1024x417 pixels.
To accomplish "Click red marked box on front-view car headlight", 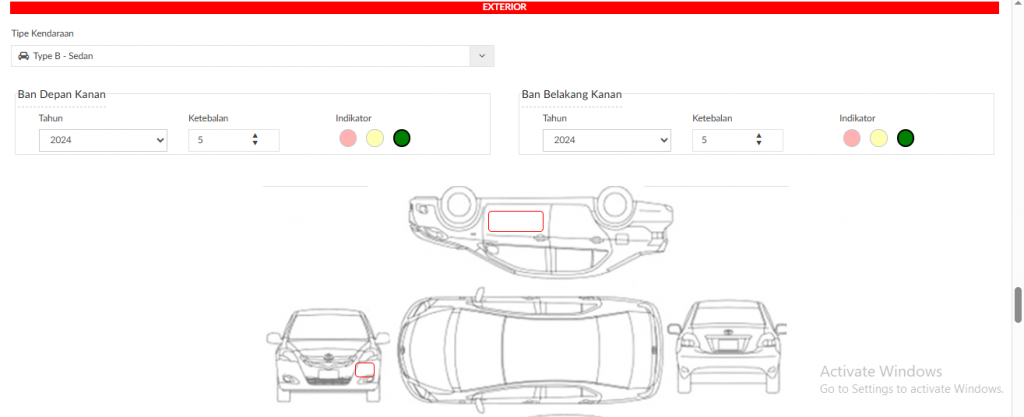I will click(x=365, y=370).
